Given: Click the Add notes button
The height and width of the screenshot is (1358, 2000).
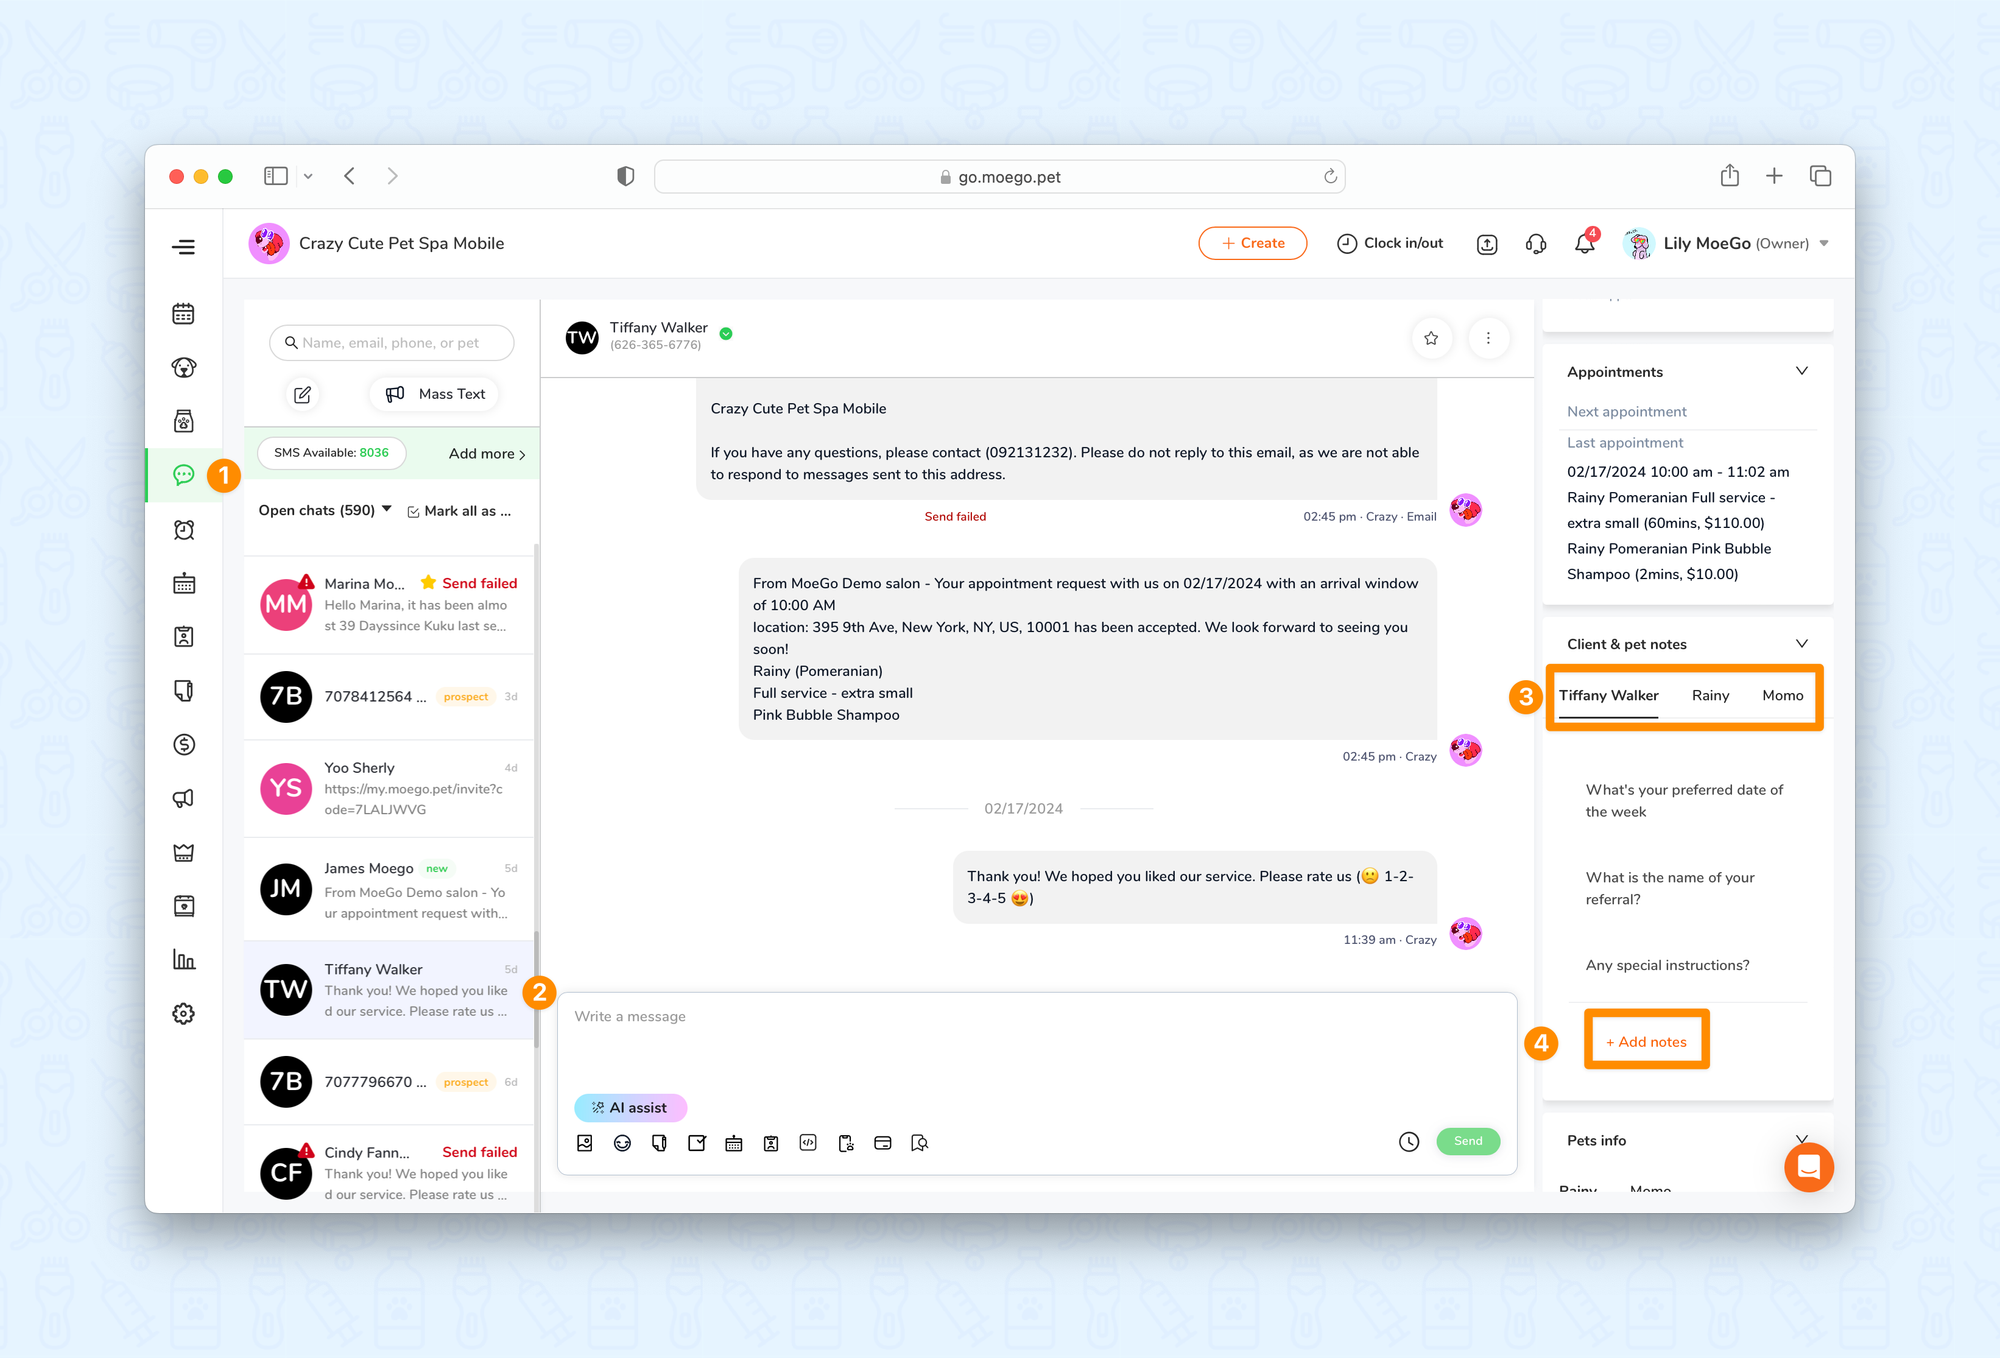Looking at the screenshot, I should pyautogui.click(x=1646, y=1041).
